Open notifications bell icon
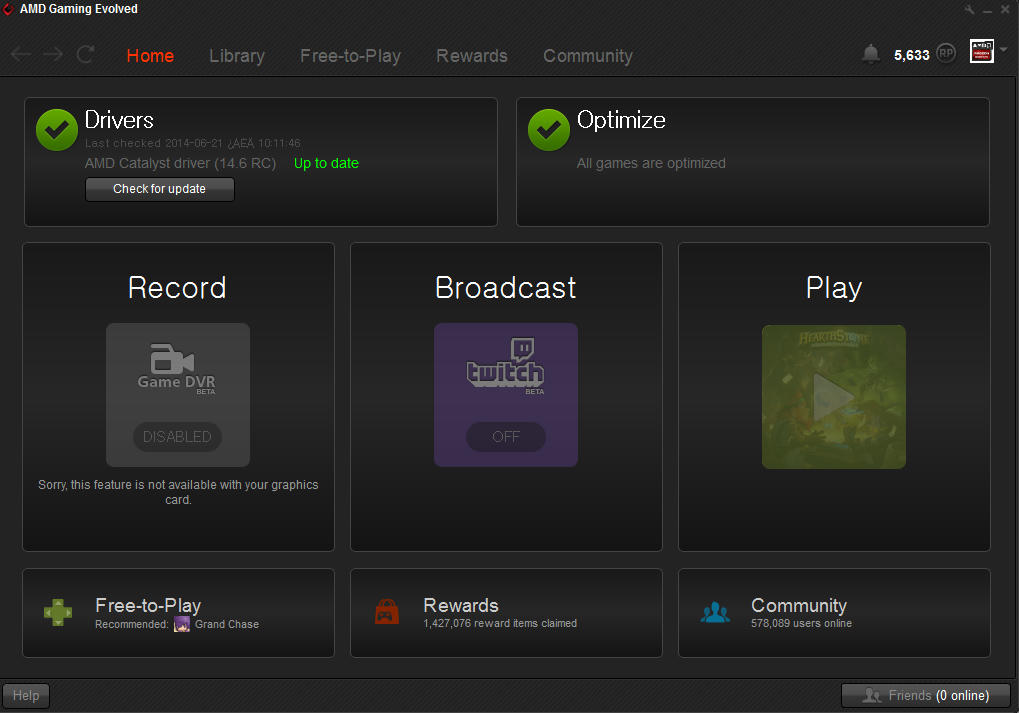 click(x=871, y=54)
